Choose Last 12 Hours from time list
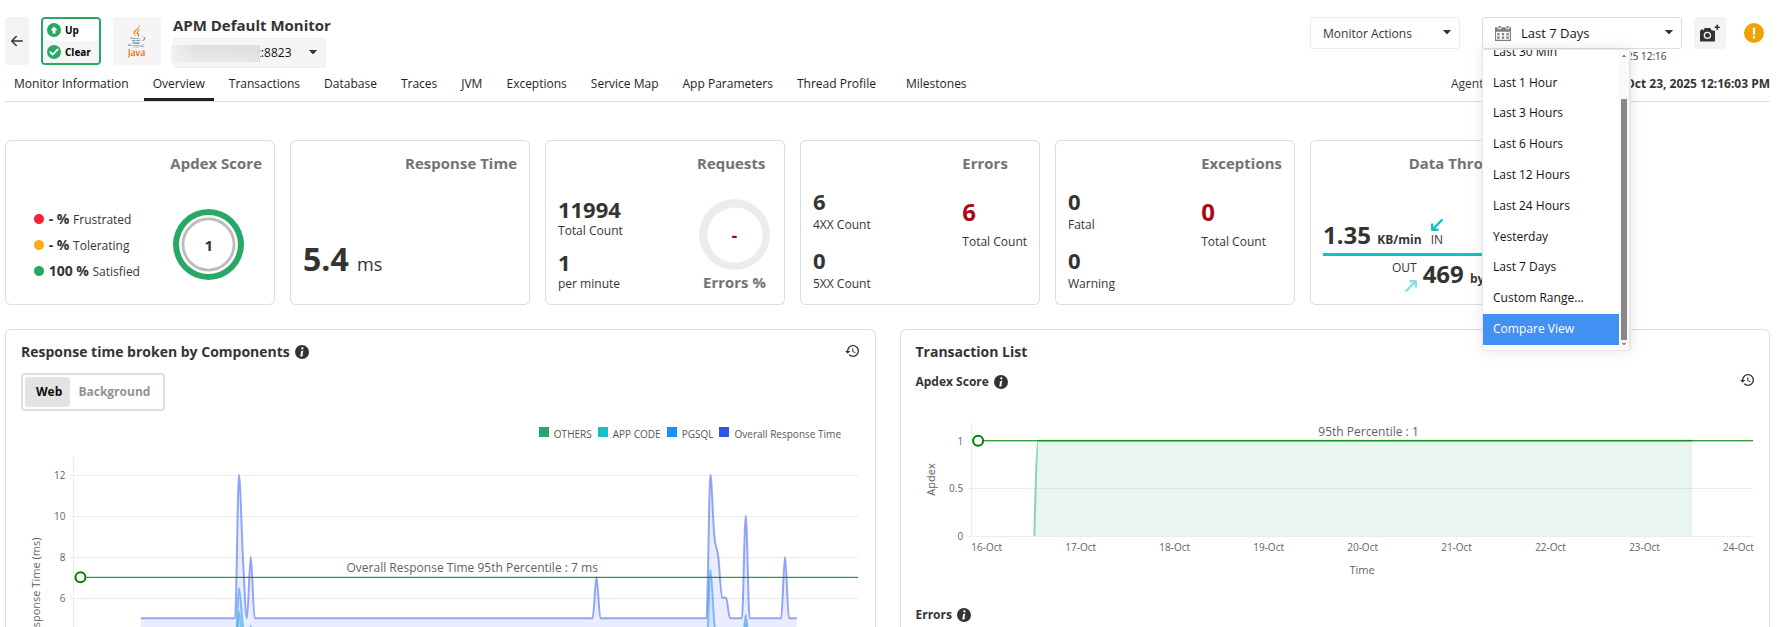1779x627 pixels. click(1550, 175)
